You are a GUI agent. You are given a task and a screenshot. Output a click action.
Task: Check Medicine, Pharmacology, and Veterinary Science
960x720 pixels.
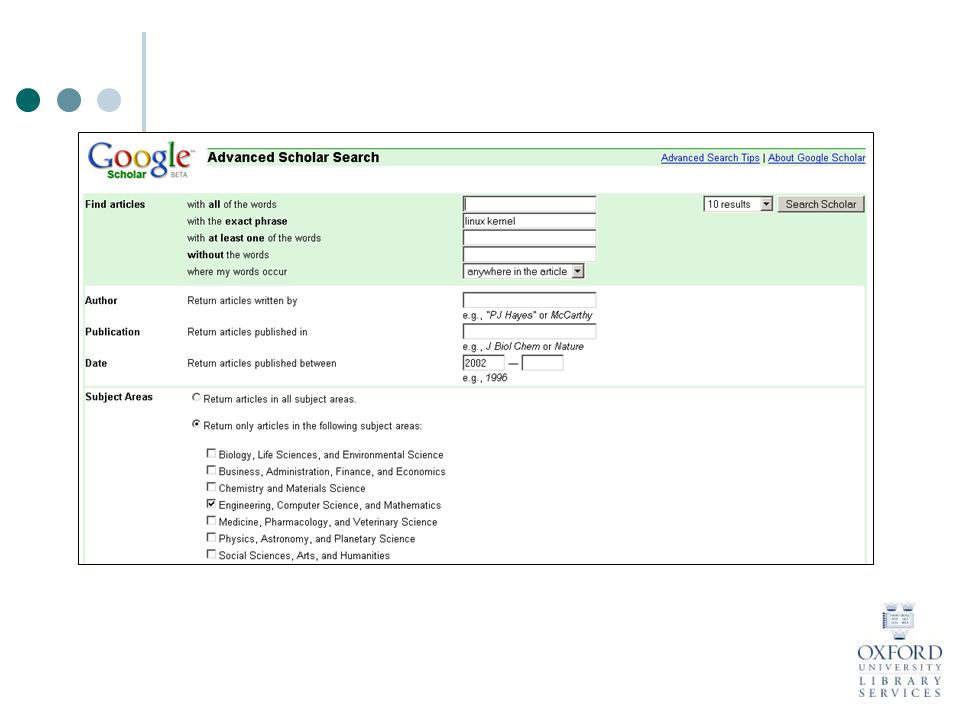(x=211, y=520)
